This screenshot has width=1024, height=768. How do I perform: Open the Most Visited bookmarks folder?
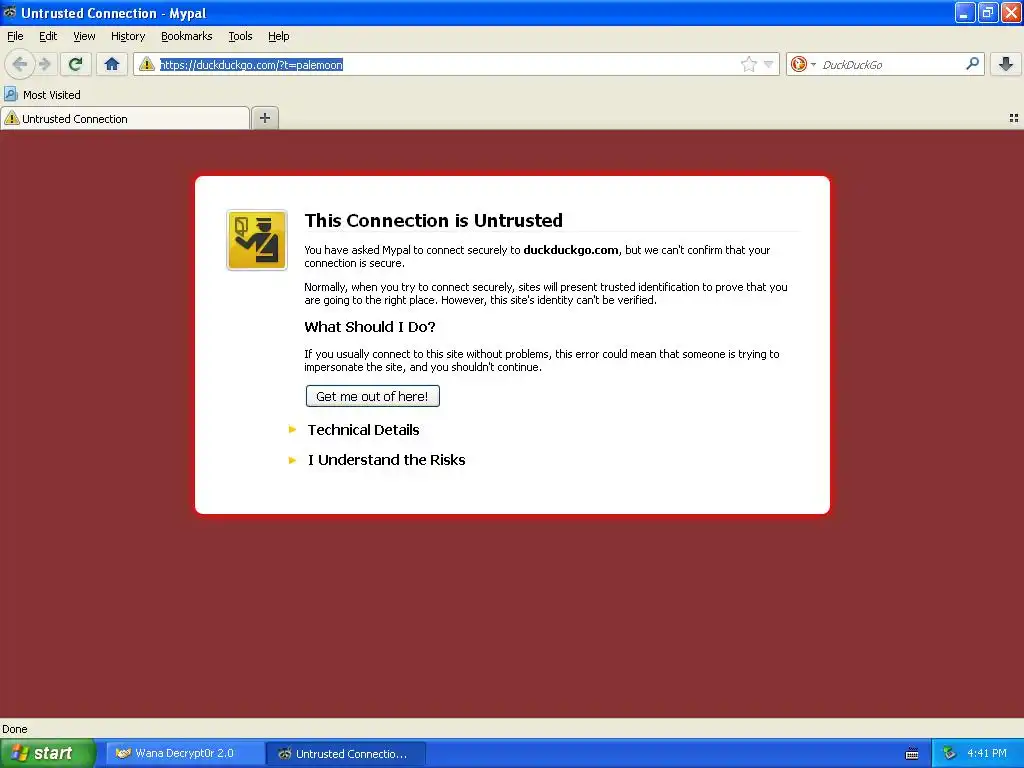(x=43, y=95)
